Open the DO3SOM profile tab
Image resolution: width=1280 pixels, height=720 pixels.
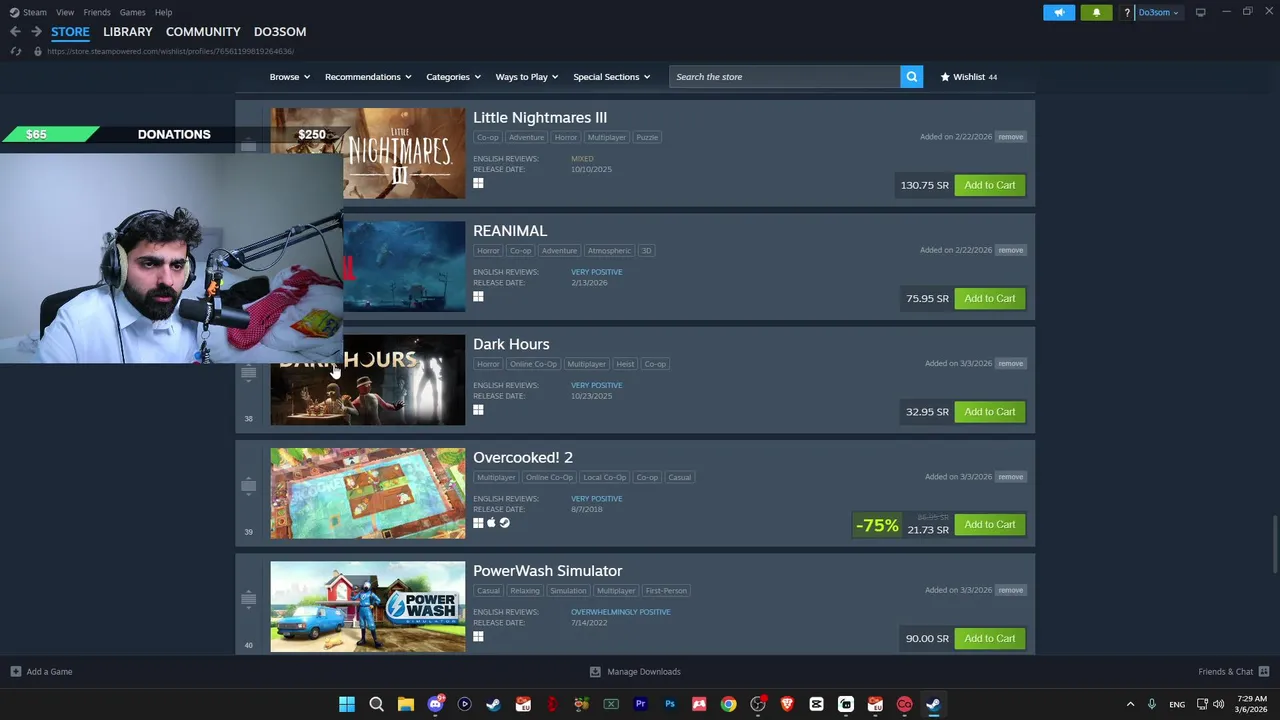[x=280, y=32]
